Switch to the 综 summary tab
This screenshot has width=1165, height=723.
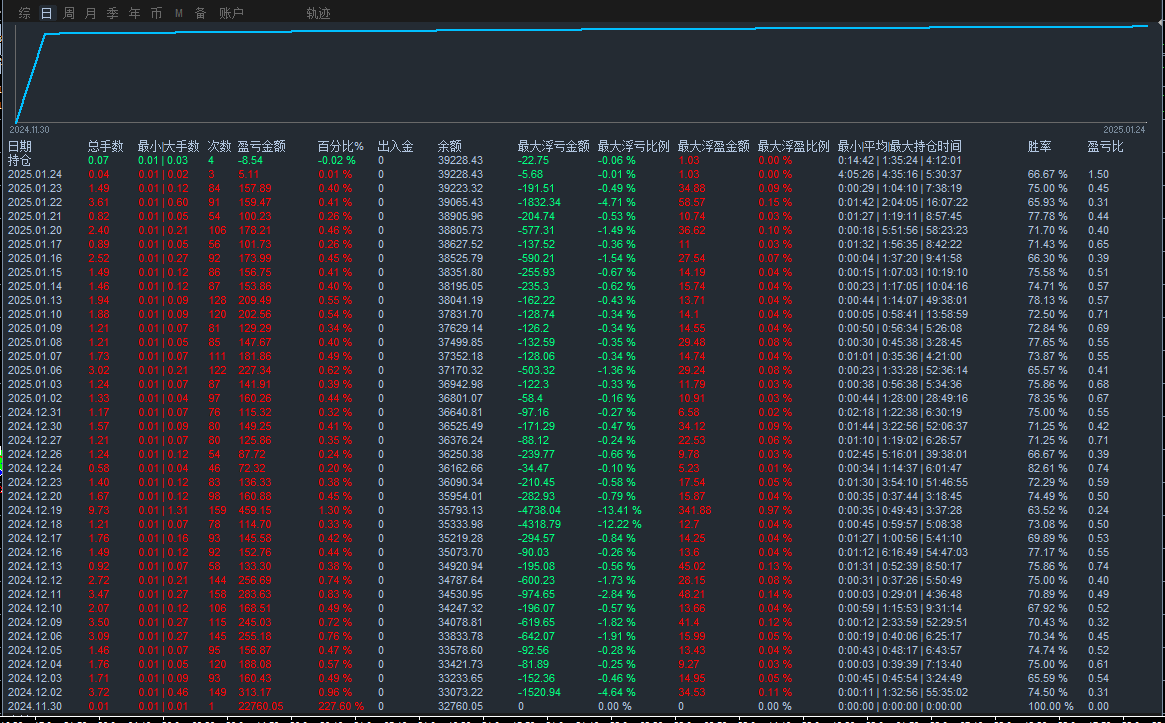[24, 13]
